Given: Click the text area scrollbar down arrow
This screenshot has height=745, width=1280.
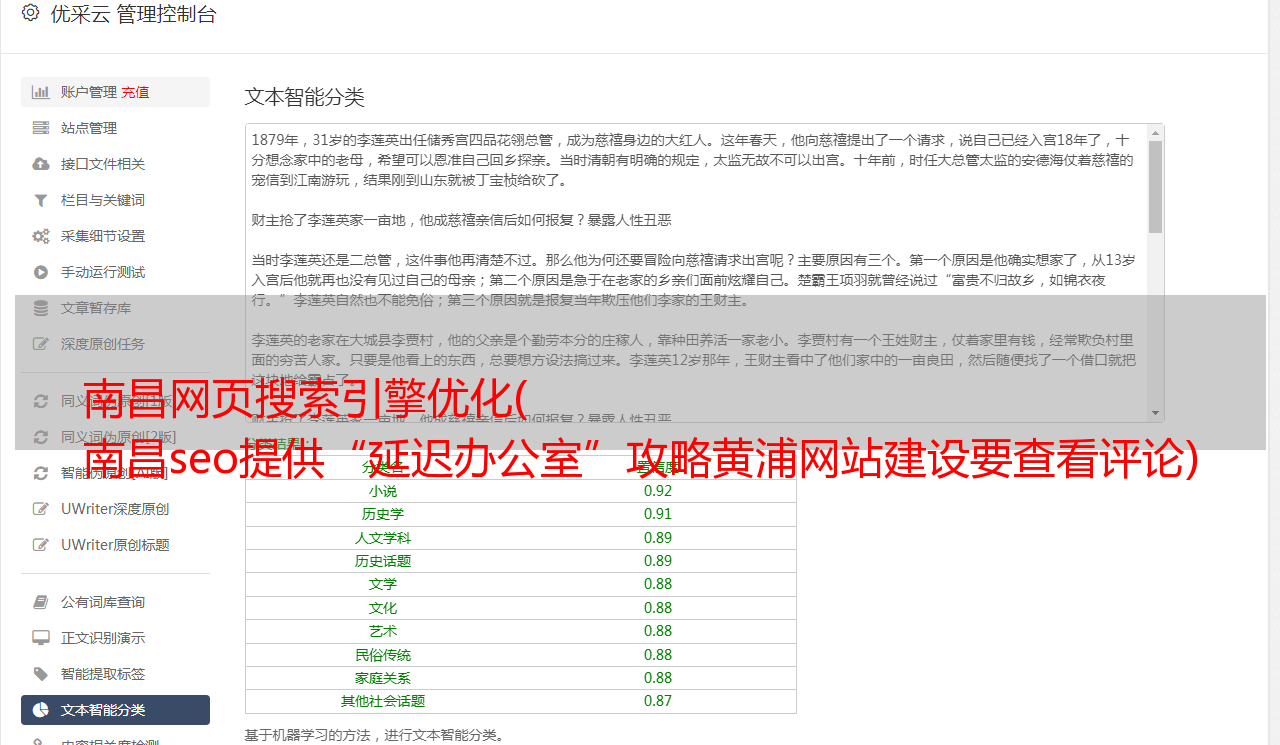Looking at the screenshot, I should pyautogui.click(x=1156, y=413).
